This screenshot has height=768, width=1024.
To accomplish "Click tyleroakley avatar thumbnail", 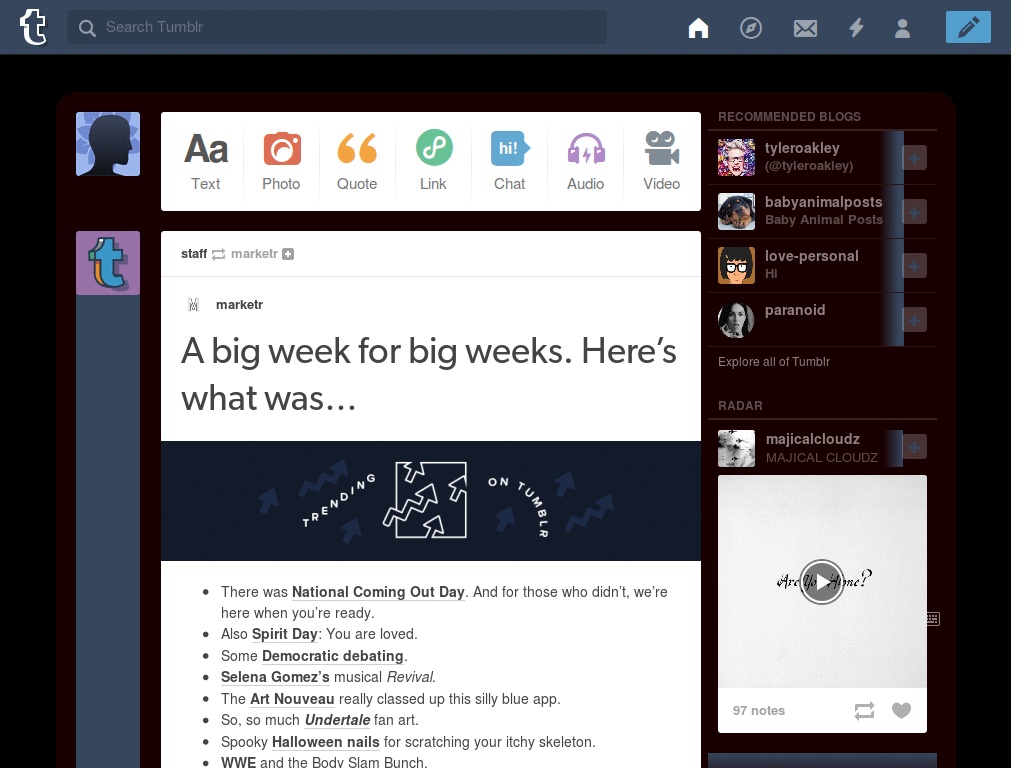I will pyautogui.click(x=736, y=157).
